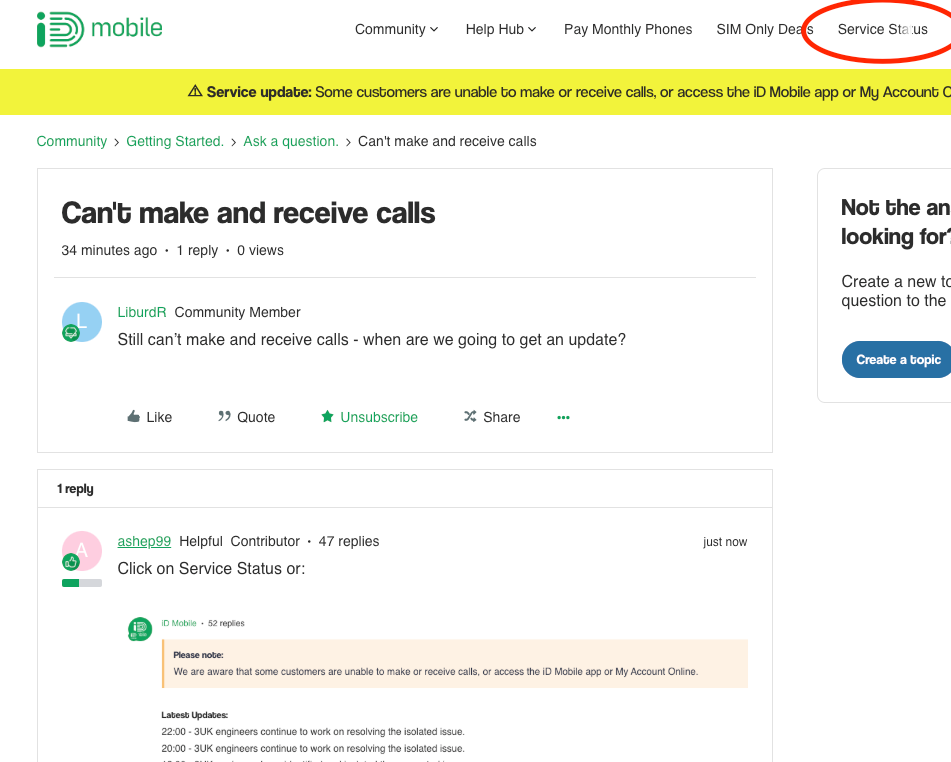Click the quotation marks icon
This screenshot has width=951, height=762.
point(224,416)
